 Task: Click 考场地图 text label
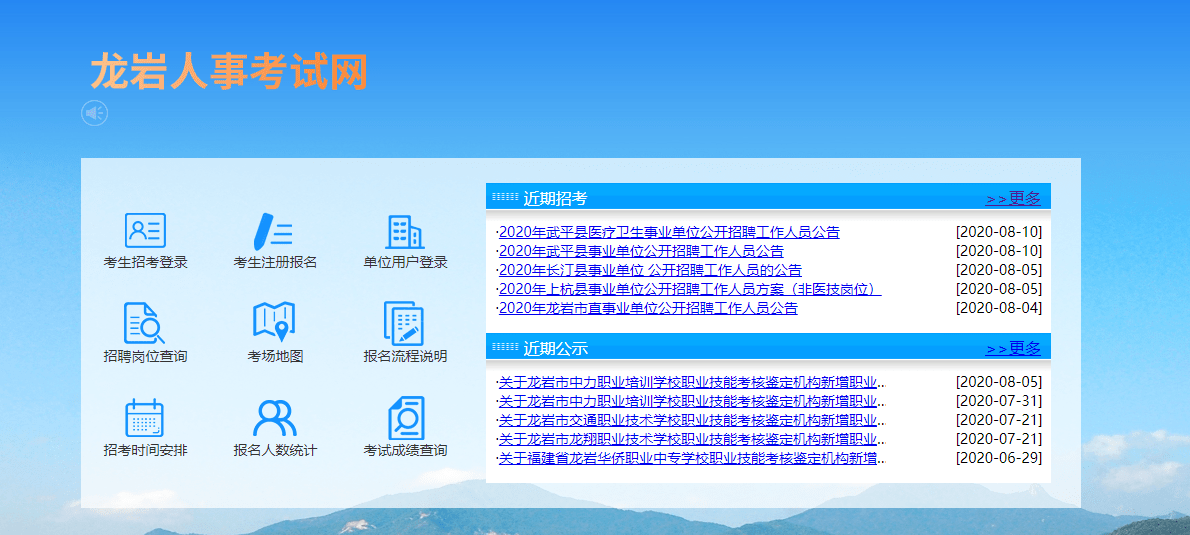[275, 357]
